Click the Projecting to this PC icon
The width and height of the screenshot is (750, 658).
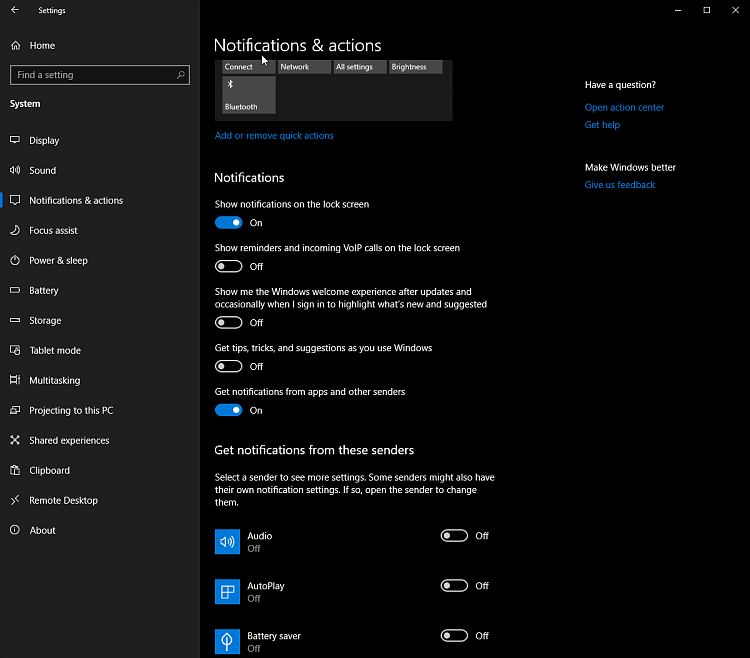click(x=15, y=410)
